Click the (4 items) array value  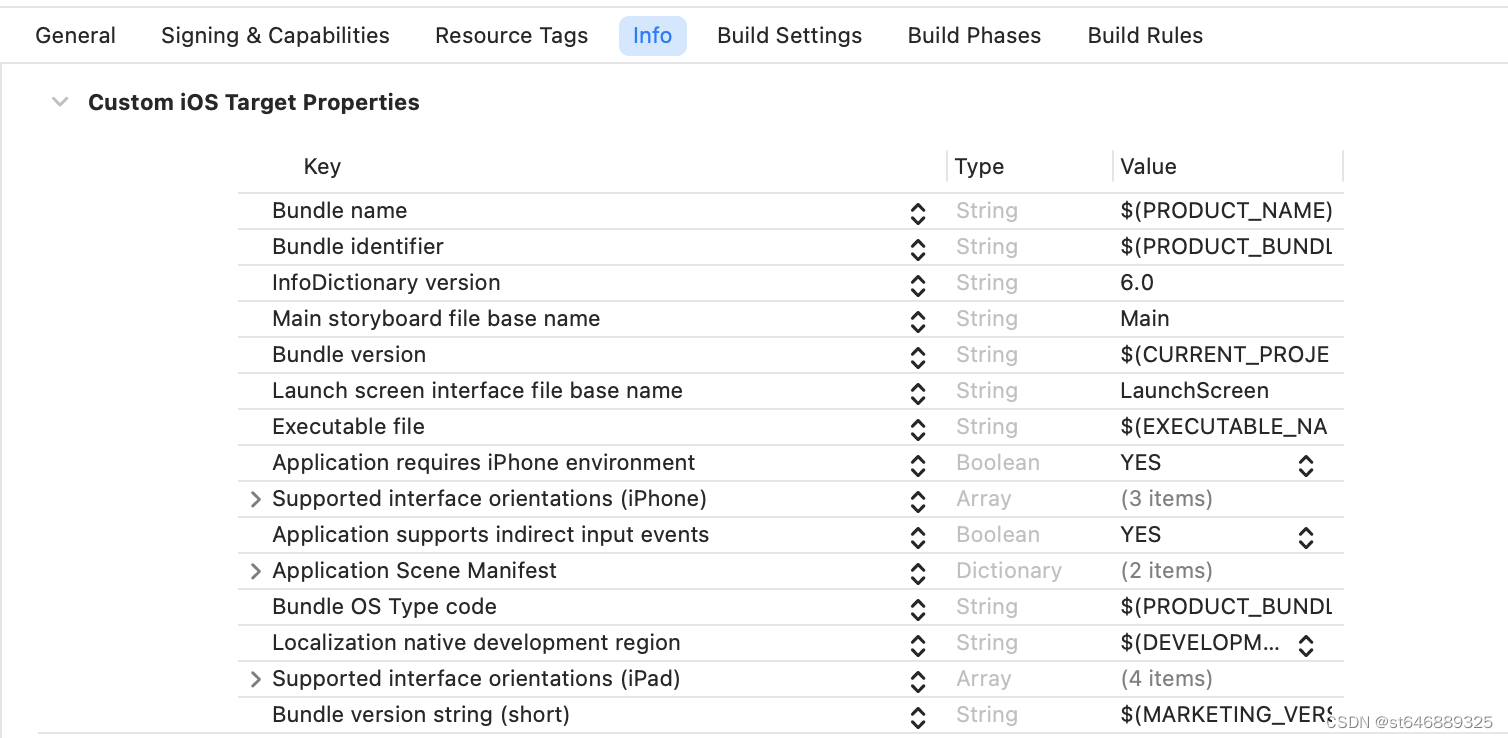point(1166,679)
